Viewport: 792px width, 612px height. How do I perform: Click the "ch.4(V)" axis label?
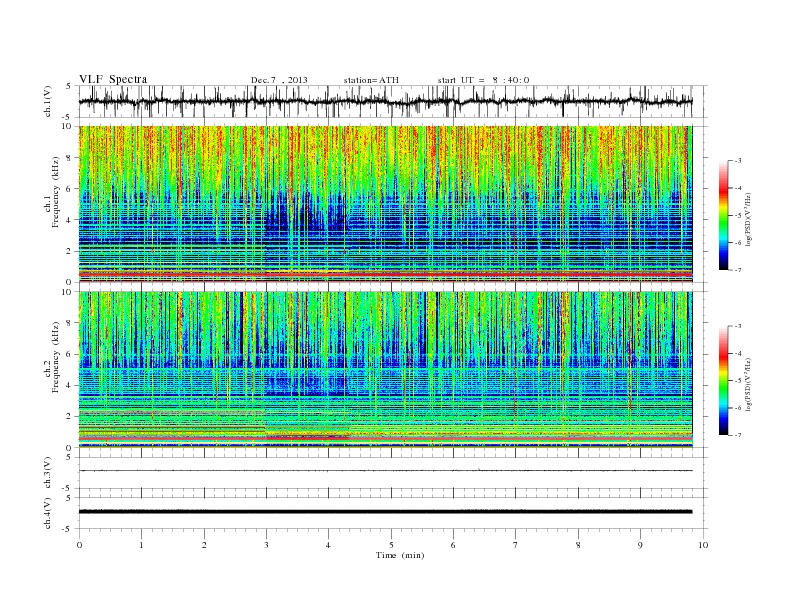(48, 513)
